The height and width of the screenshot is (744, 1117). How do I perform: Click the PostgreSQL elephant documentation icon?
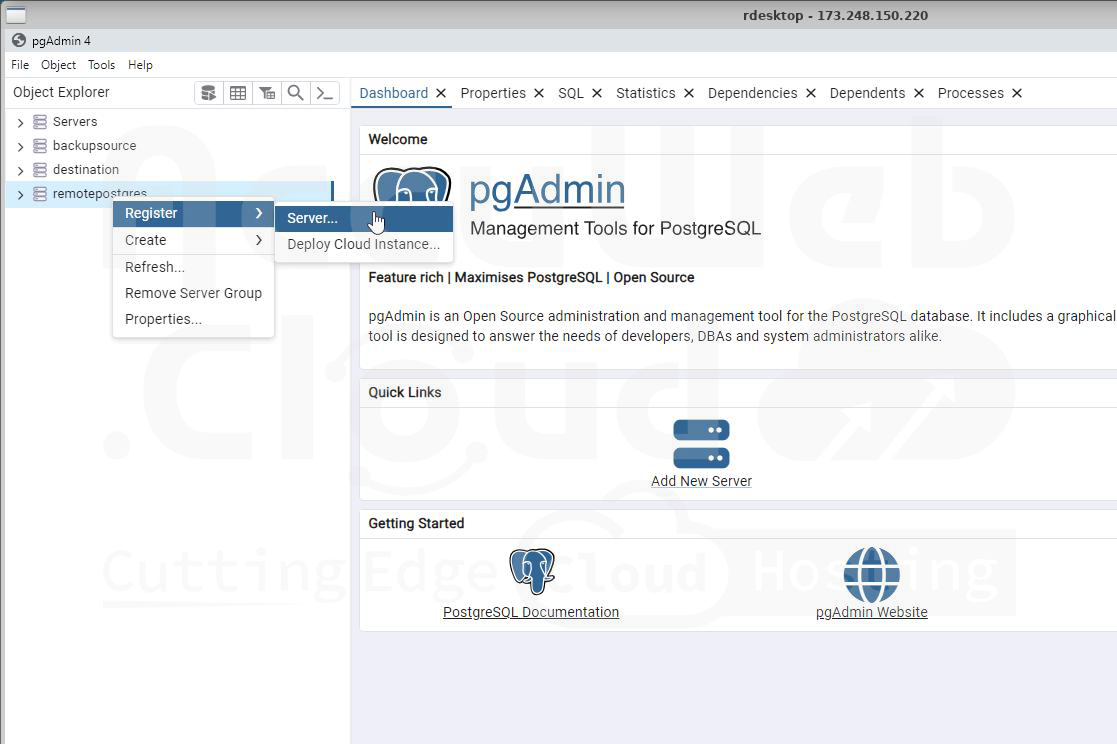[531, 571]
